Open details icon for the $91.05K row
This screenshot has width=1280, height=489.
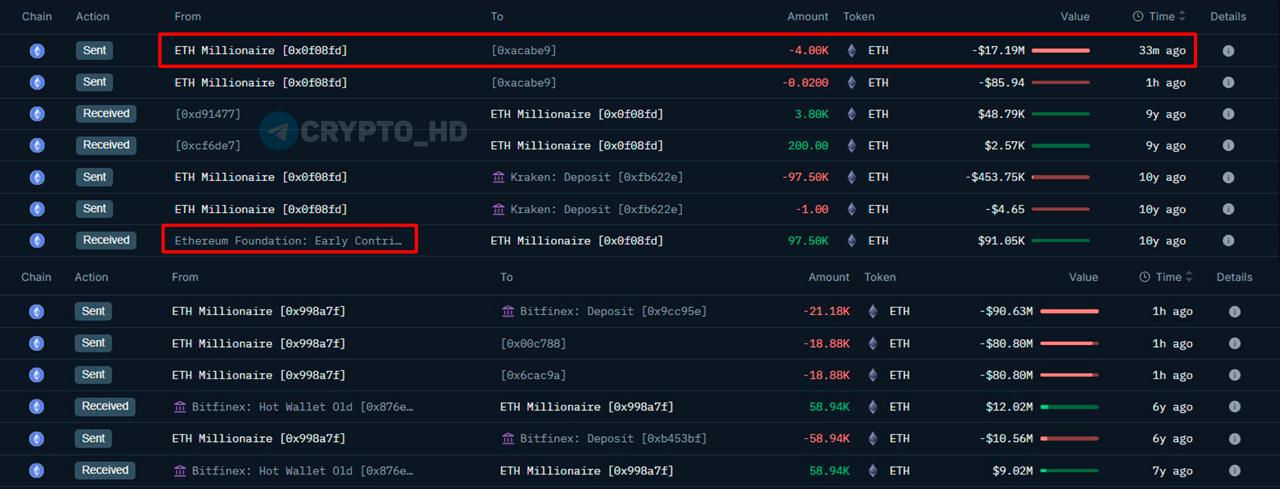1228,241
